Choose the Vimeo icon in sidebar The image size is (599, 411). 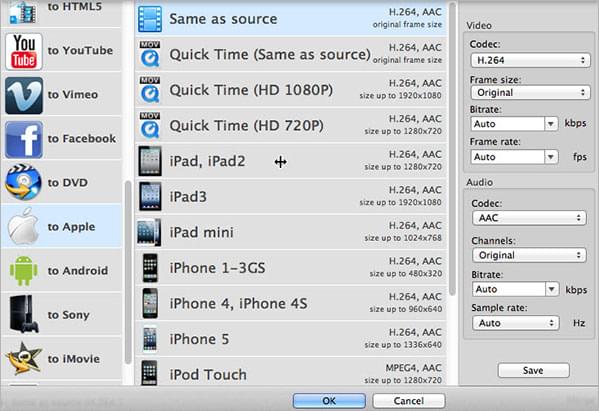coord(24,95)
